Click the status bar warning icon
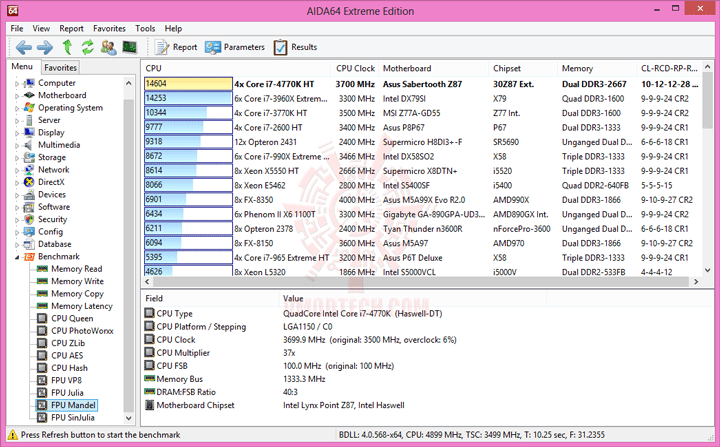This screenshot has height=447, width=720. pos(13,435)
